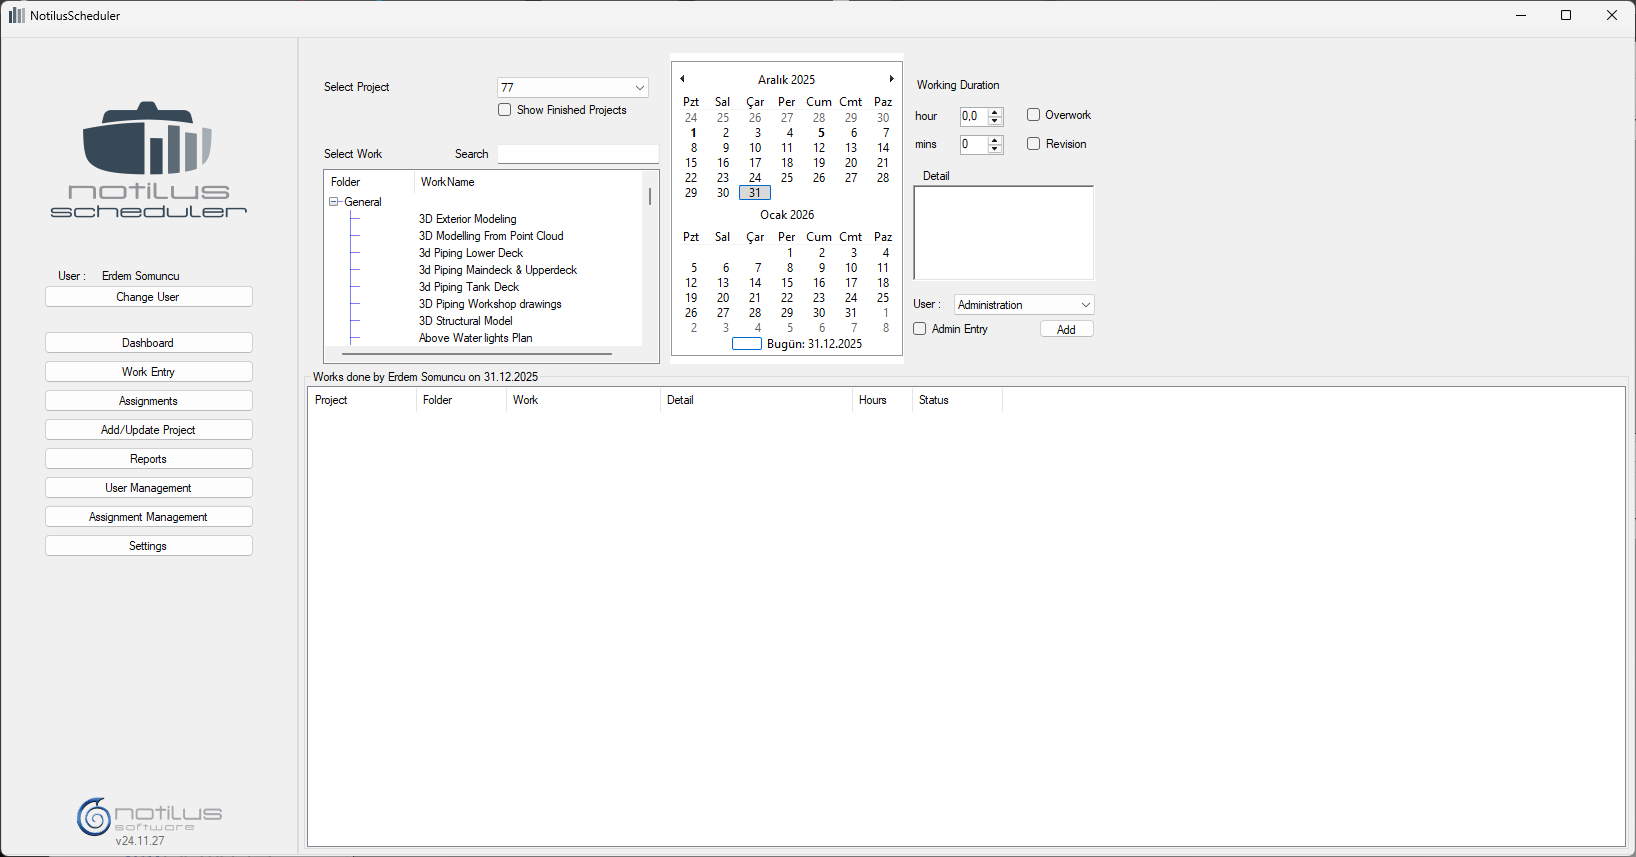The width and height of the screenshot is (1636, 857).
Task: Click the app icon in title bar
Action: tap(16, 15)
